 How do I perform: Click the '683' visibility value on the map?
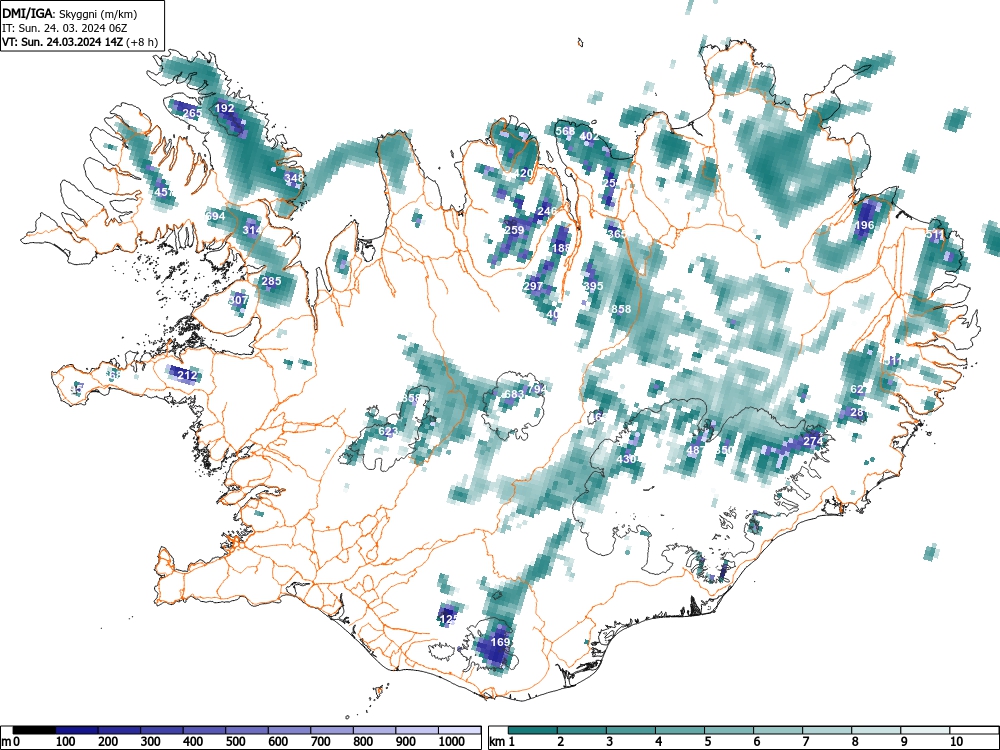(514, 395)
